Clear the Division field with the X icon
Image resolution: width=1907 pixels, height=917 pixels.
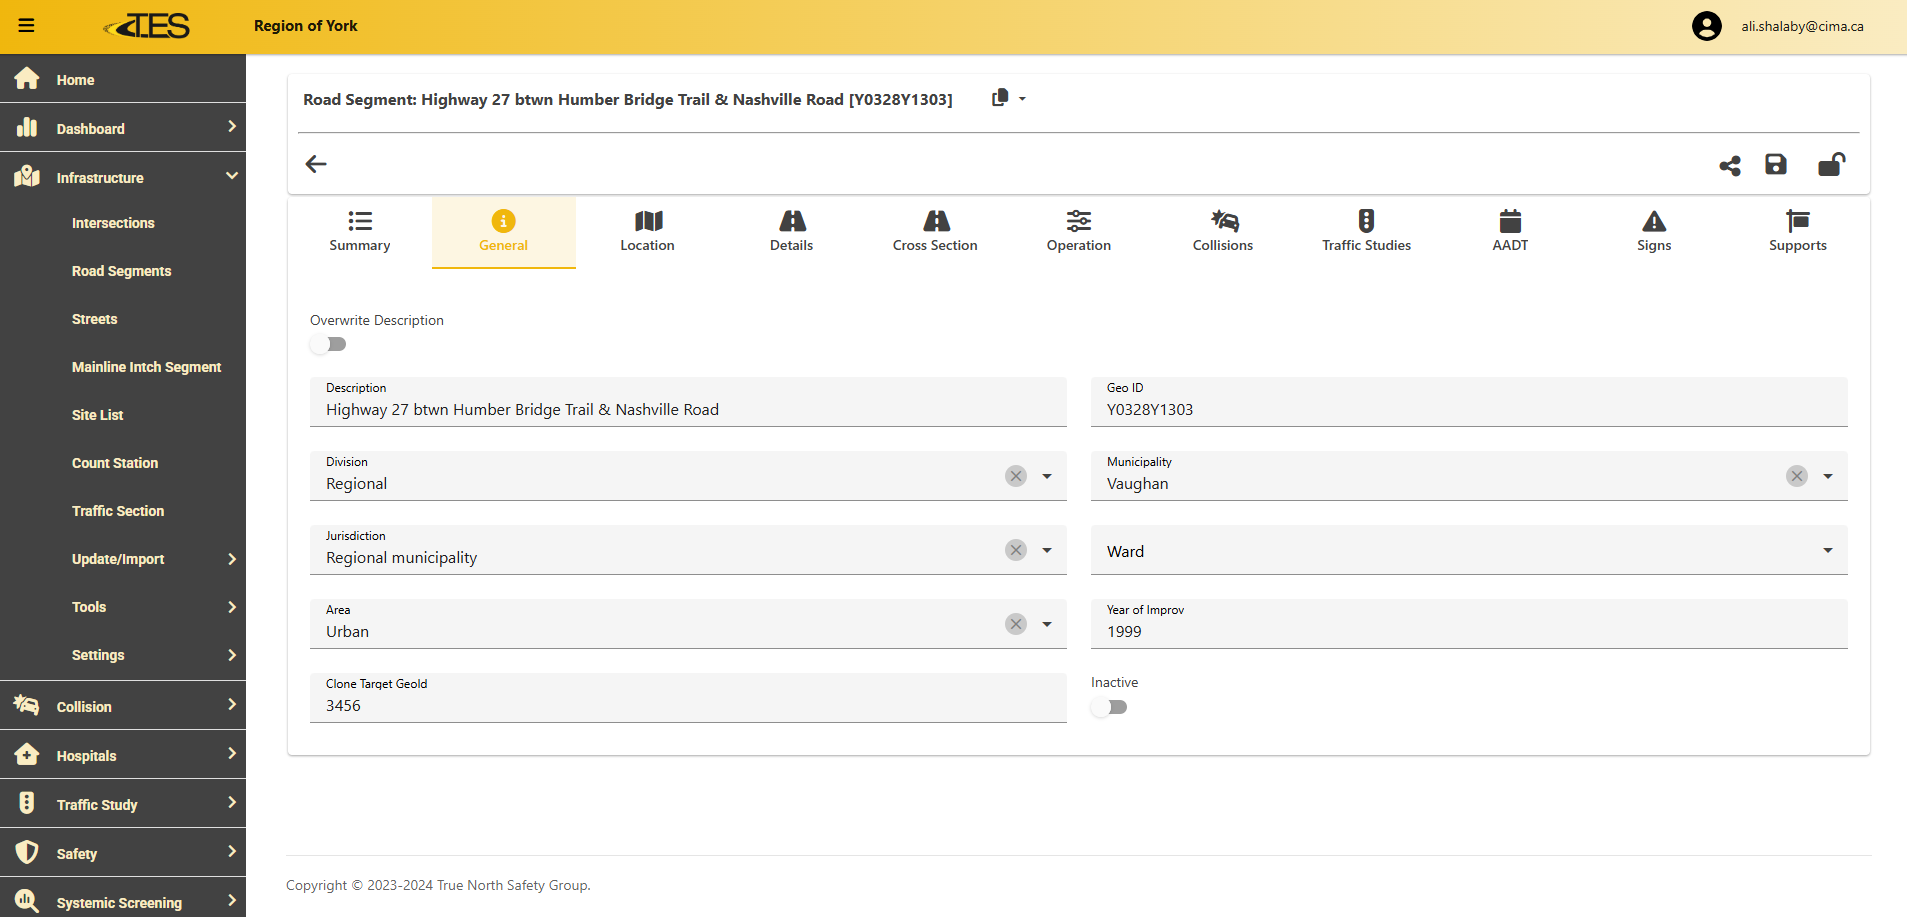(1015, 476)
